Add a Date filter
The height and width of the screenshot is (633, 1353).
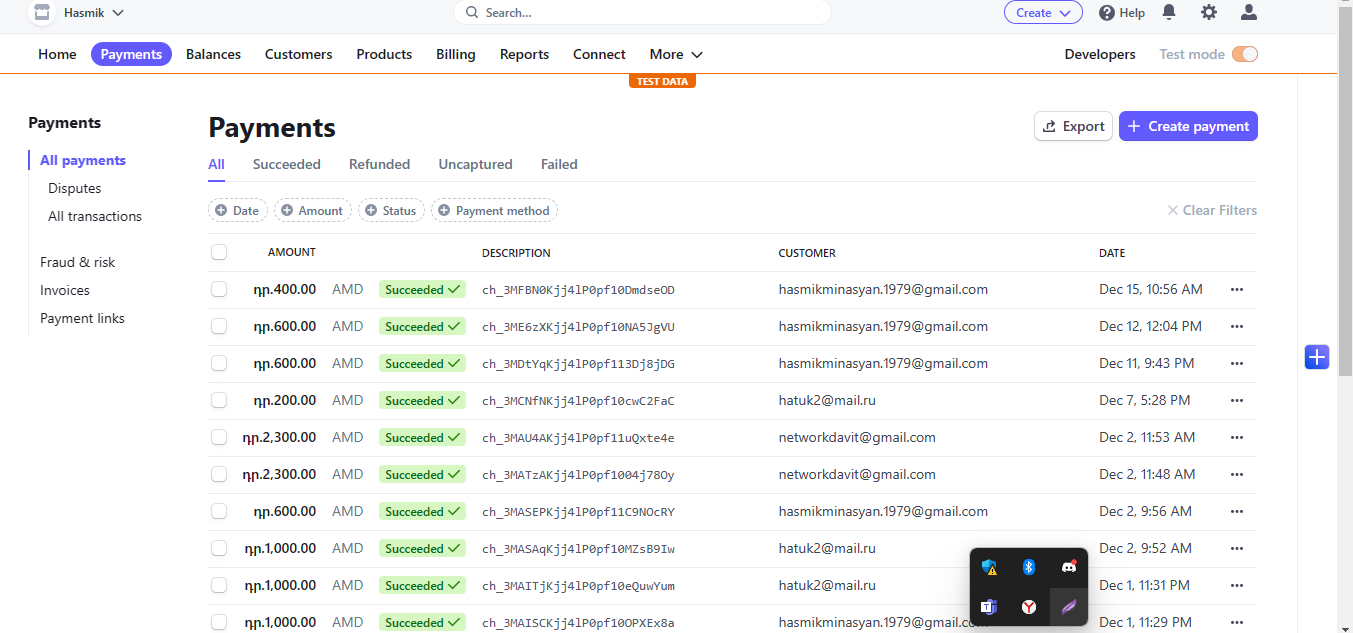tap(237, 210)
